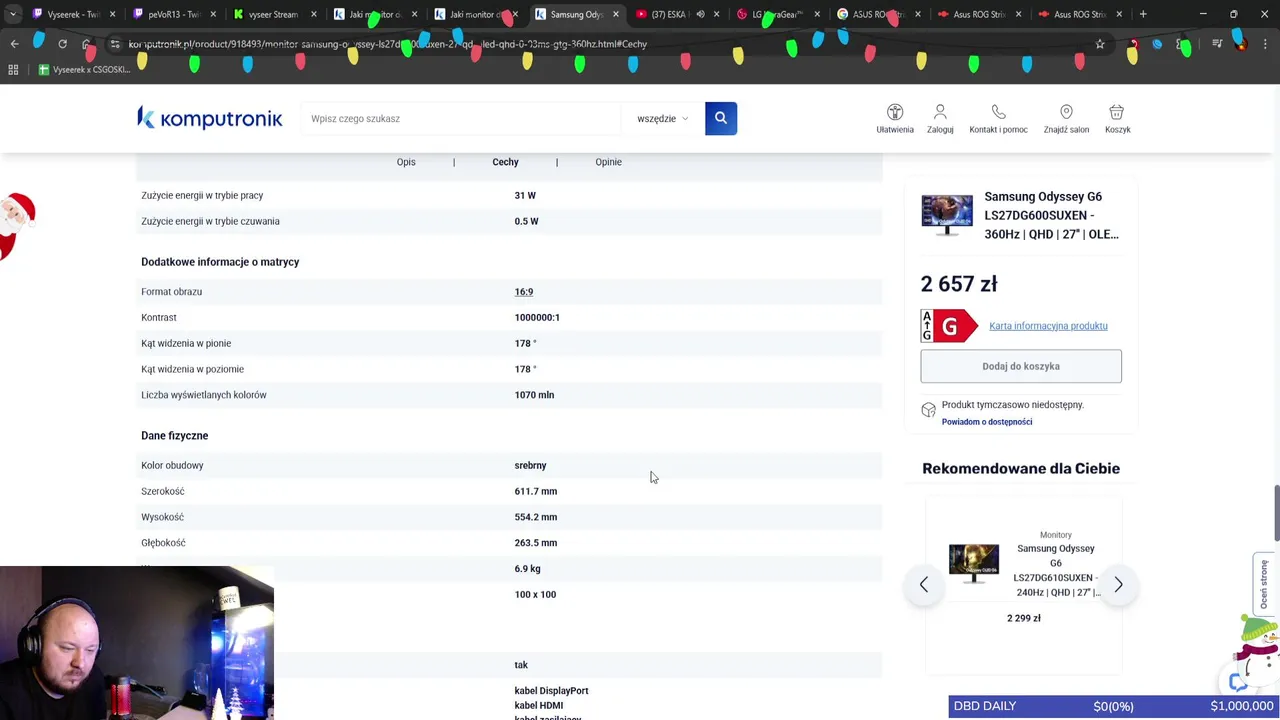Select the 2 657 zł price
Screen dimensions: 1280x720
tap(959, 284)
